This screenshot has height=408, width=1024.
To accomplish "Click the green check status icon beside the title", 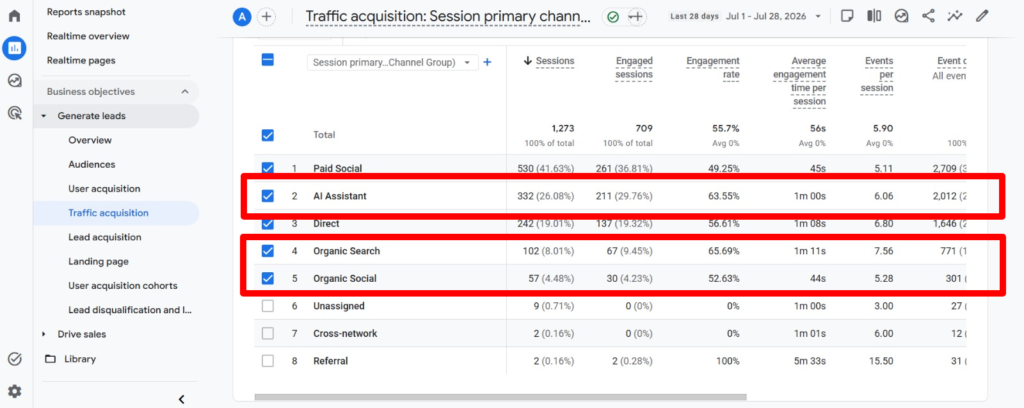I will [x=613, y=17].
